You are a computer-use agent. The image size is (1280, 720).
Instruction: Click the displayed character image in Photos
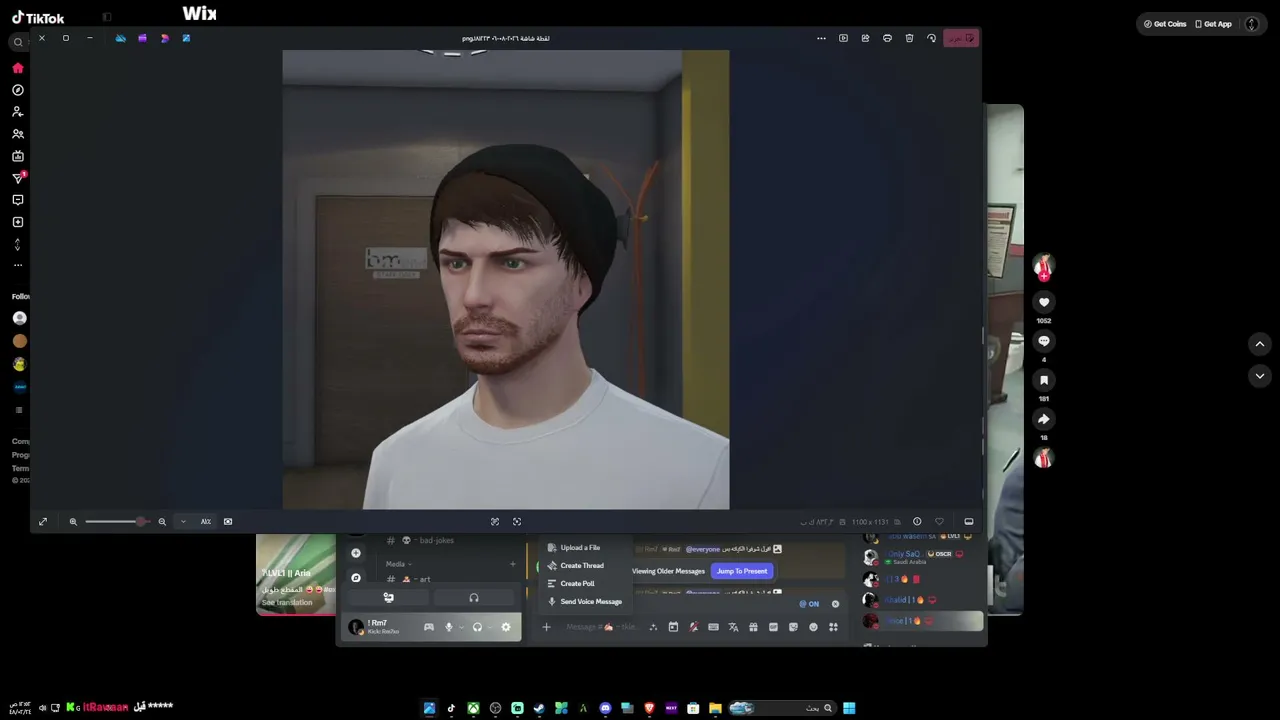pyautogui.click(x=506, y=280)
